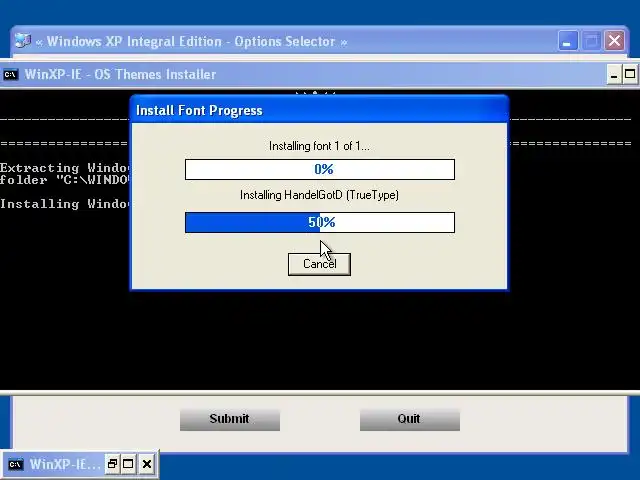Click the disabled maximize button of Options Selector
The image size is (640, 480).
[x=591, y=41]
